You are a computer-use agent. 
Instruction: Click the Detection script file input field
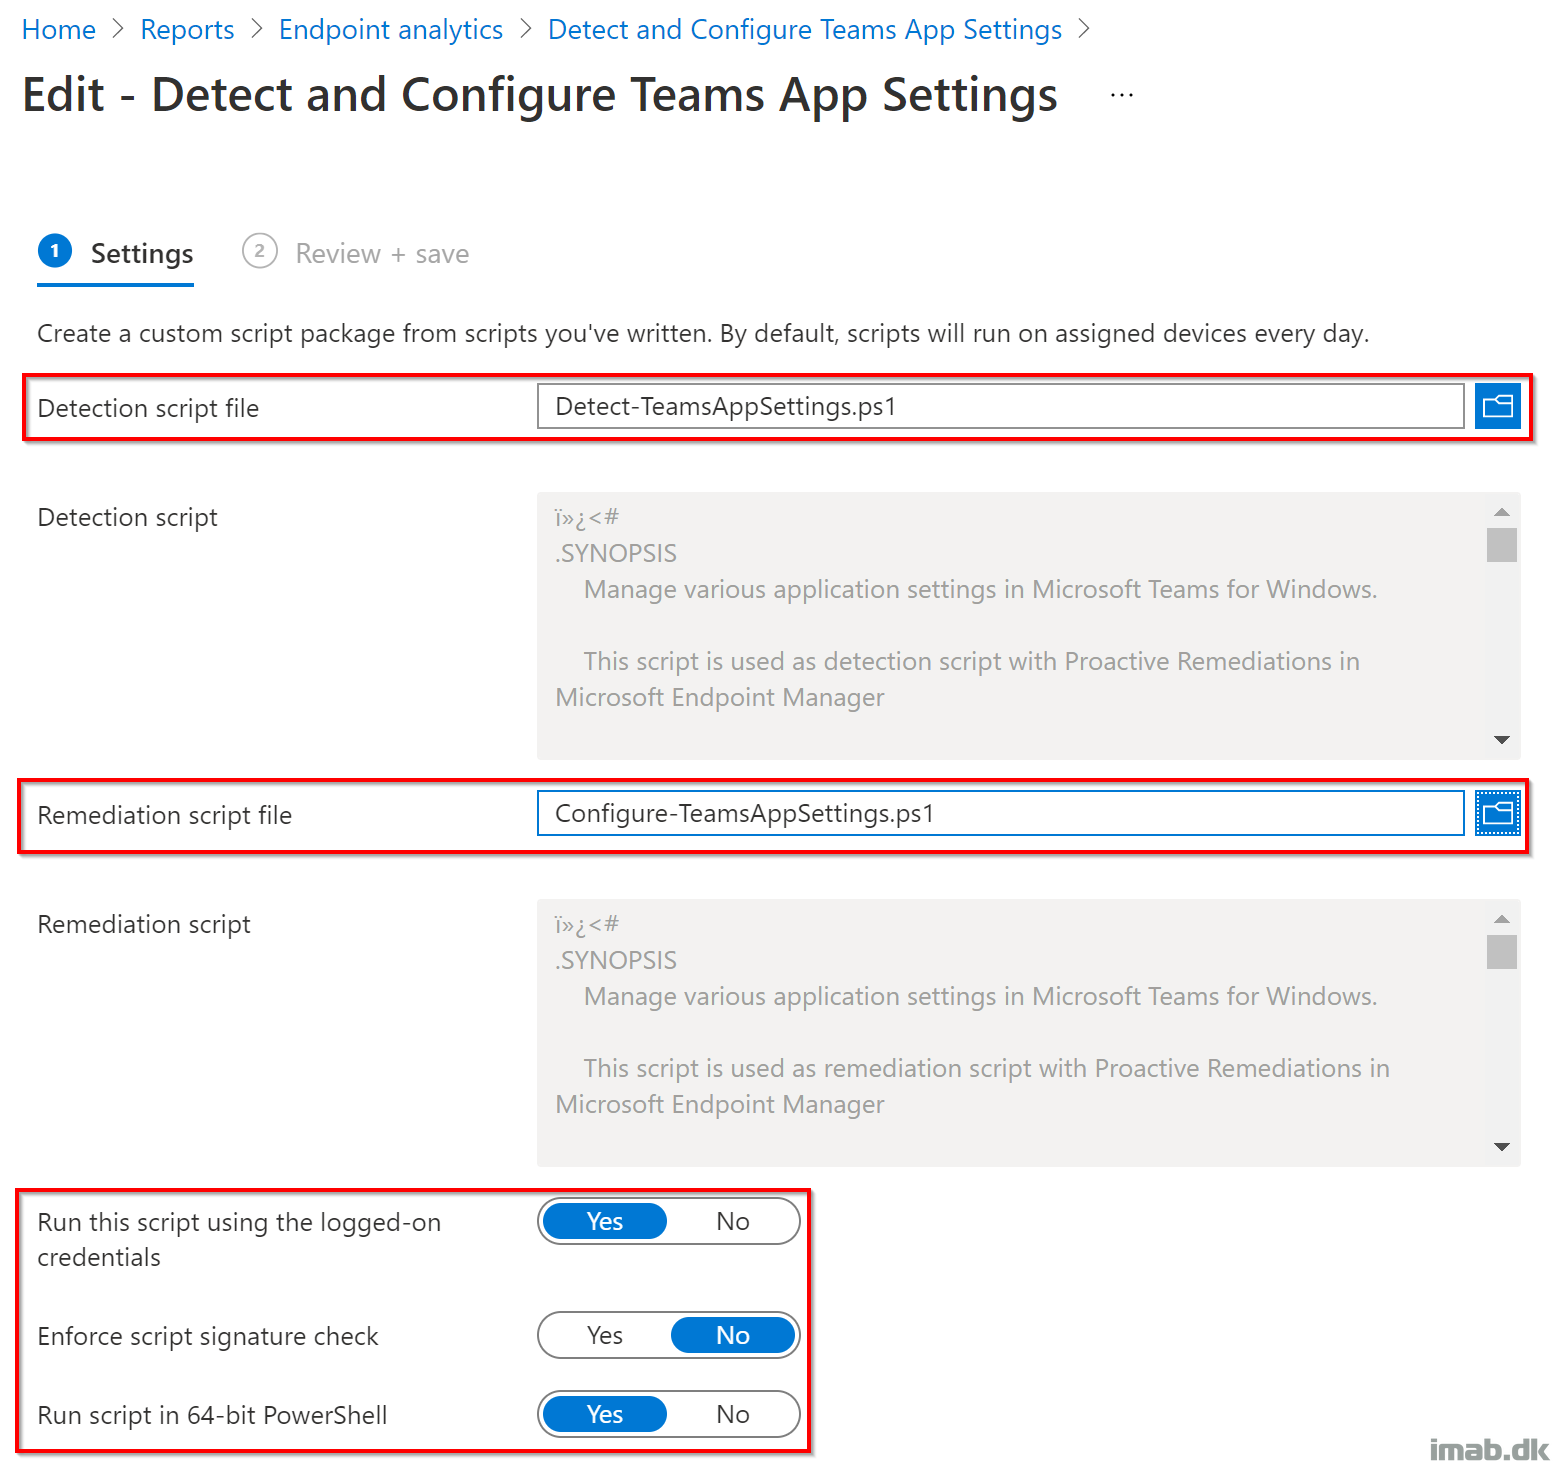click(1001, 406)
